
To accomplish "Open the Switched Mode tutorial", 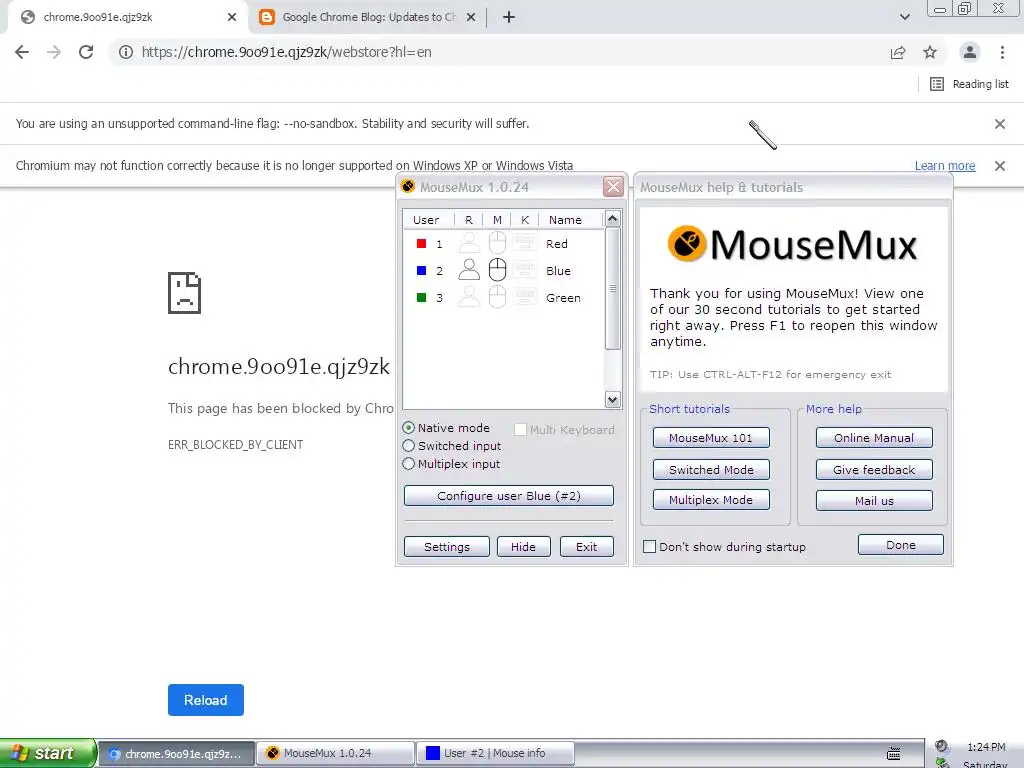I will (x=711, y=470).
